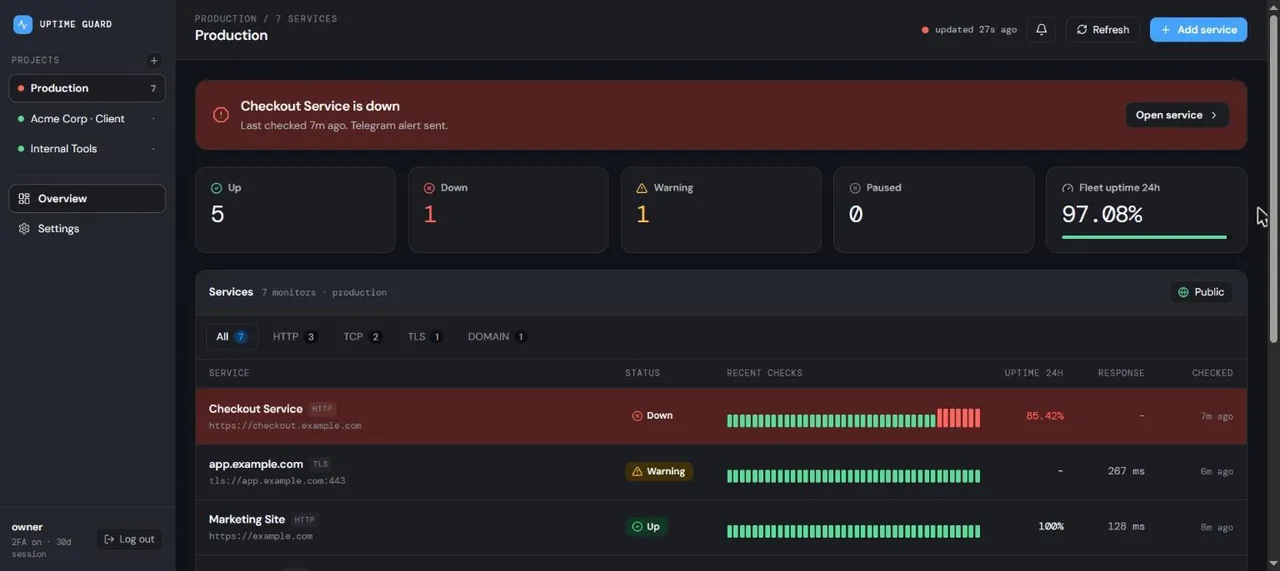Click the https://checkout.example.com URL
This screenshot has height=571, width=1280.
[285, 426]
